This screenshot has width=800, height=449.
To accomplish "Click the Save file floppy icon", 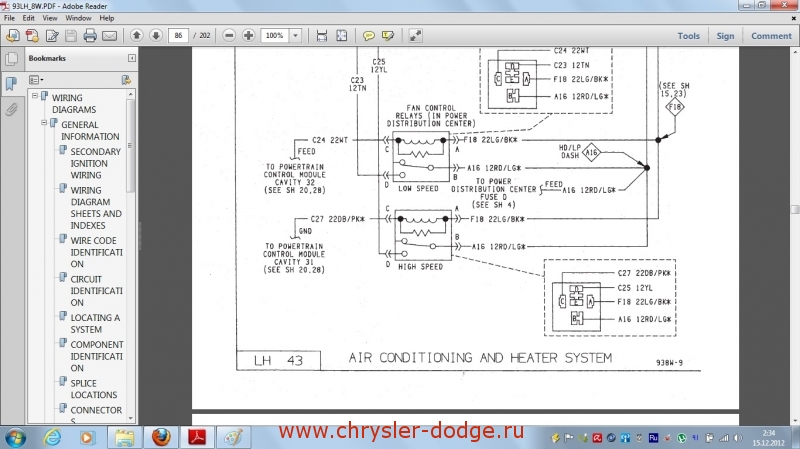I will 71,36.
